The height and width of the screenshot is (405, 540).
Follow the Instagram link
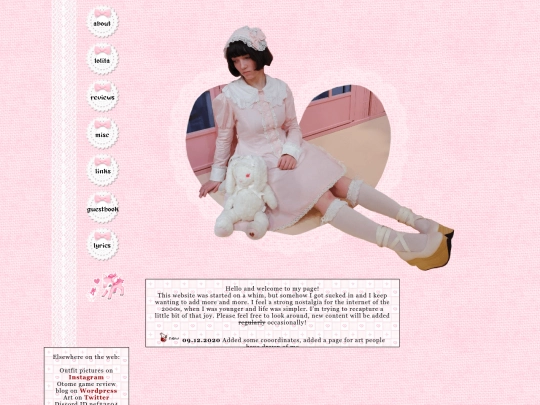point(86,377)
